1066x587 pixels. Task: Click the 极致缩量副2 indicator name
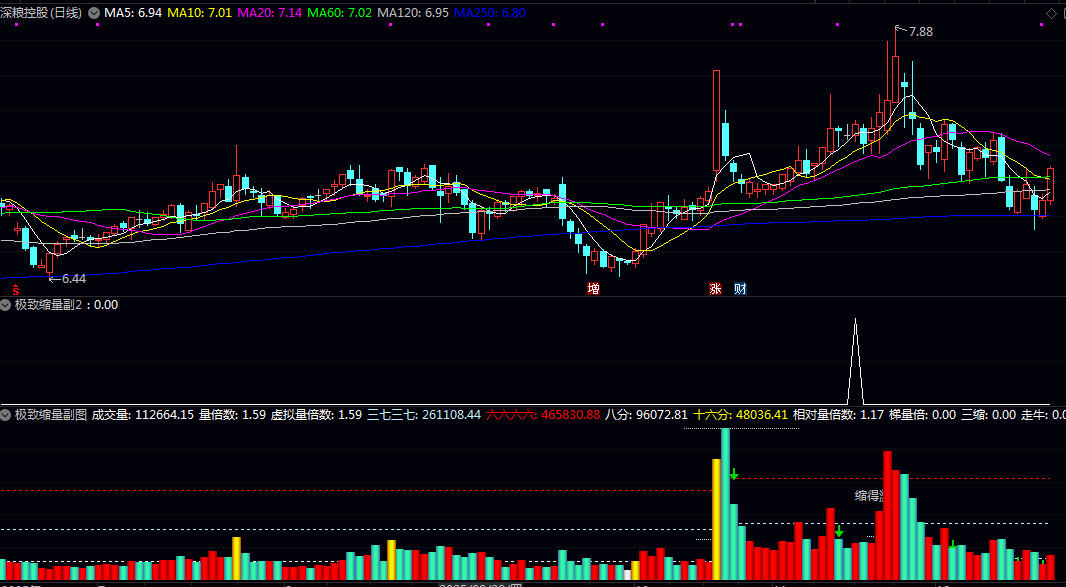pos(48,305)
